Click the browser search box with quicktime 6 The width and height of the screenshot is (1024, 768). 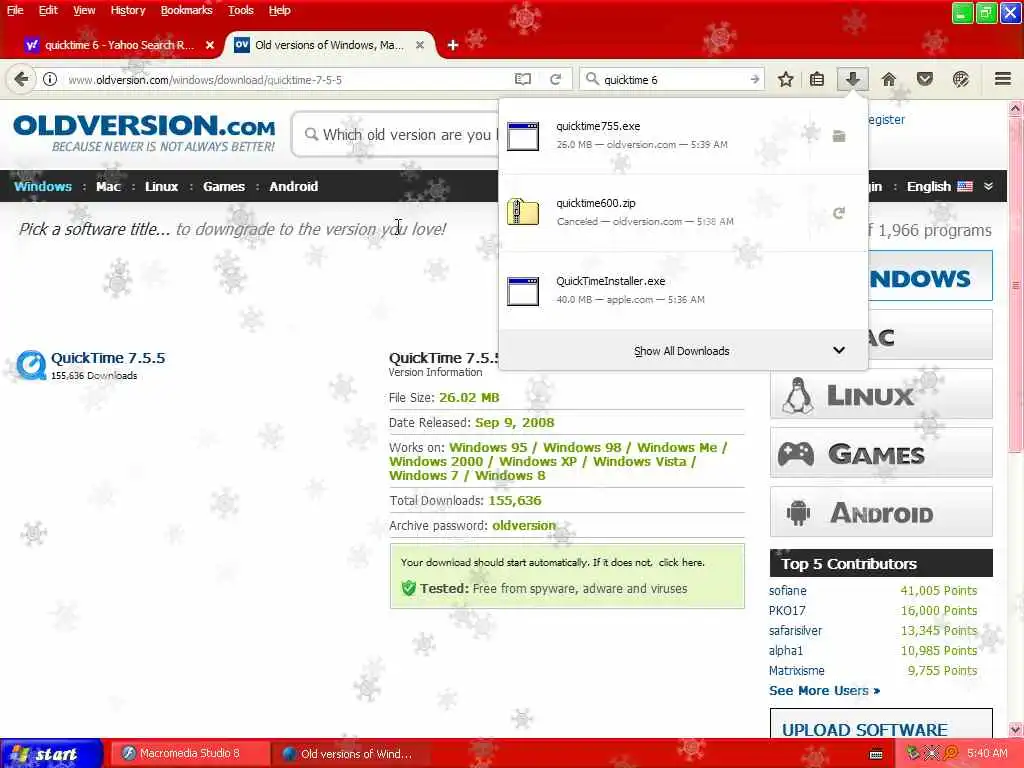pos(673,80)
